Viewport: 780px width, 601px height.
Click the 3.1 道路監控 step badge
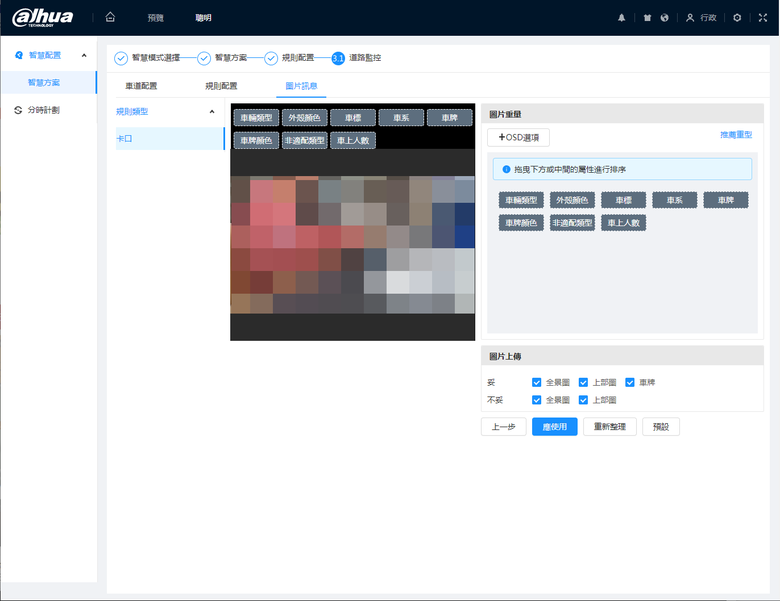click(x=338, y=58)
